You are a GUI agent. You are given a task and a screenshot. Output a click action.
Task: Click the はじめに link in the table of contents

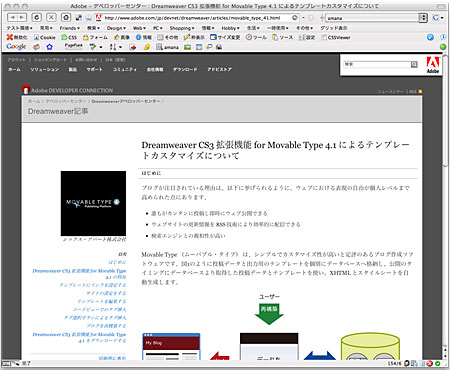pyautogui.click(x=117, y=262)
